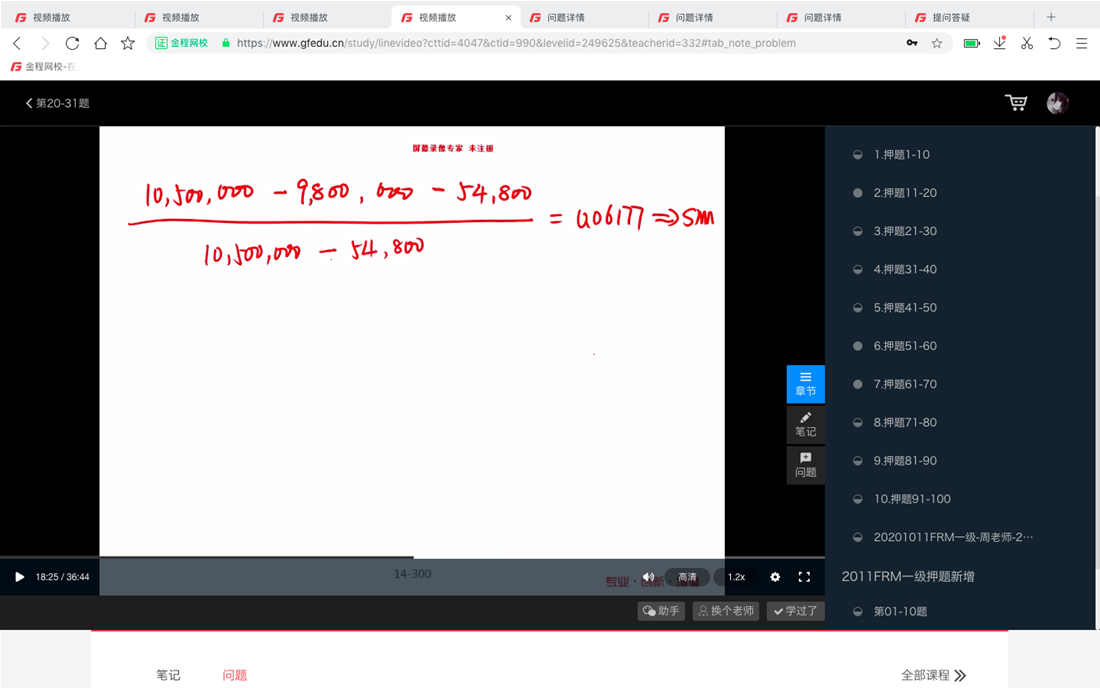Change playback speed 1.2x
The image size is (1100, 688).
point(737,577)
